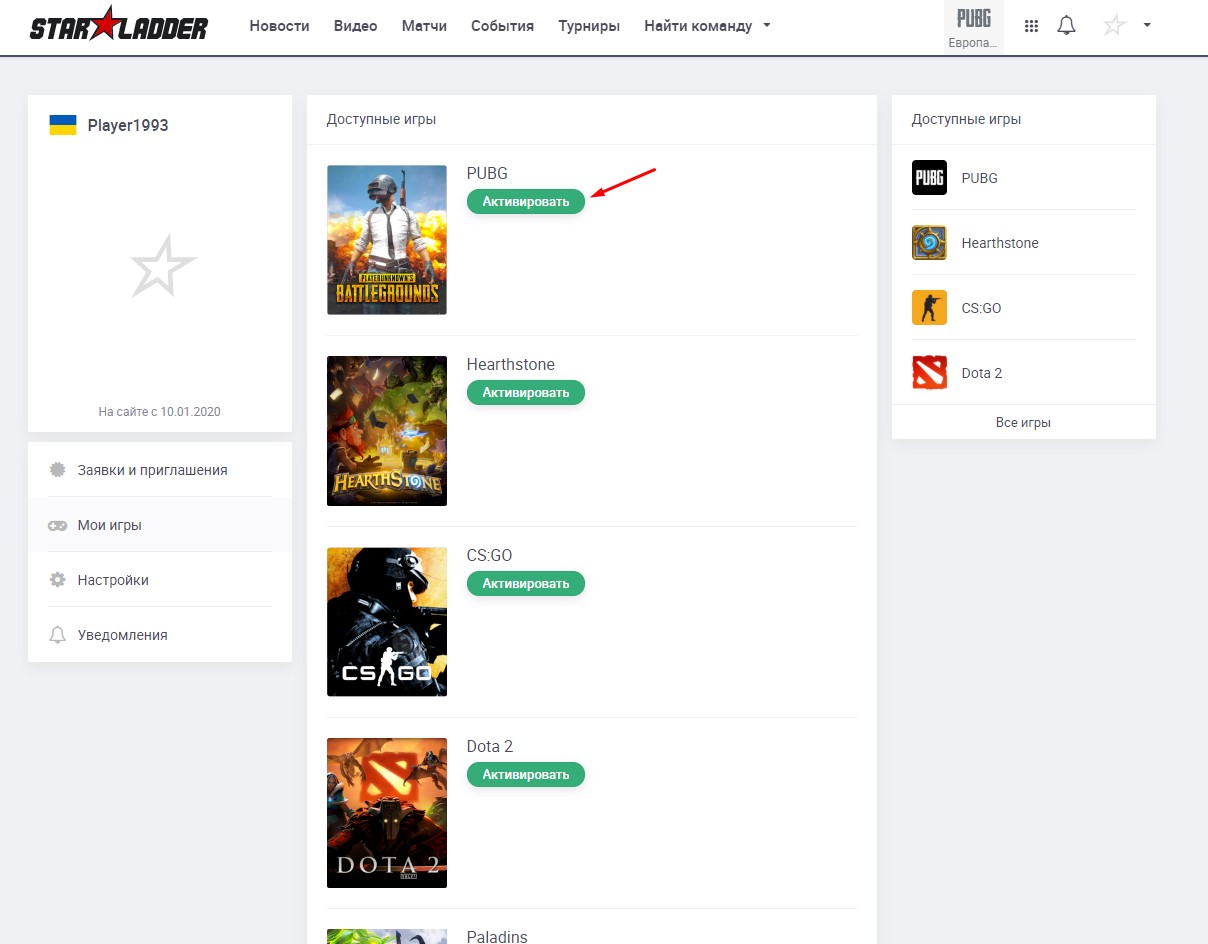The width and height of the screenshot is (1208, 944).
Task: Click the CS:GO cover thumbnail
Action: (386, 622)
